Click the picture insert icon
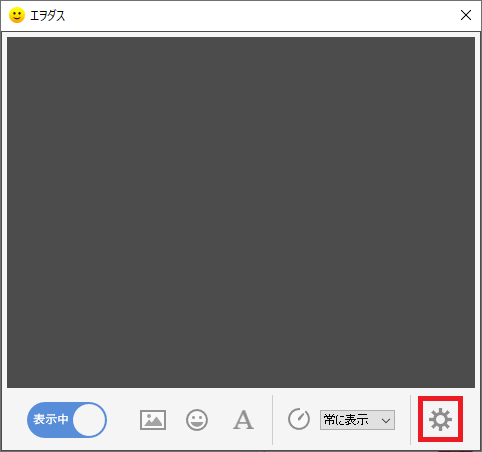Screen dimensions: 482x452 (x=153, y=420)
